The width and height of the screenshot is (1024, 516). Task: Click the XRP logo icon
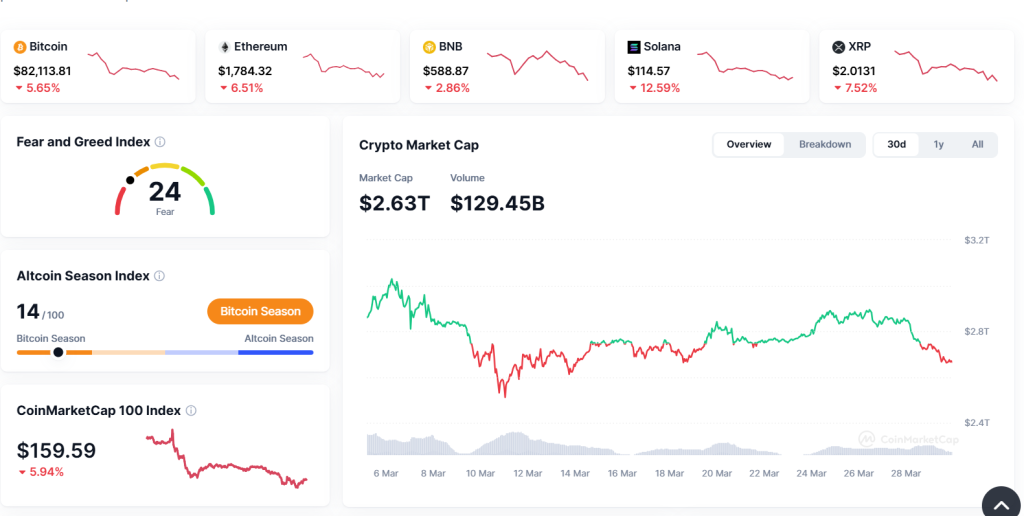click(838, 47)
